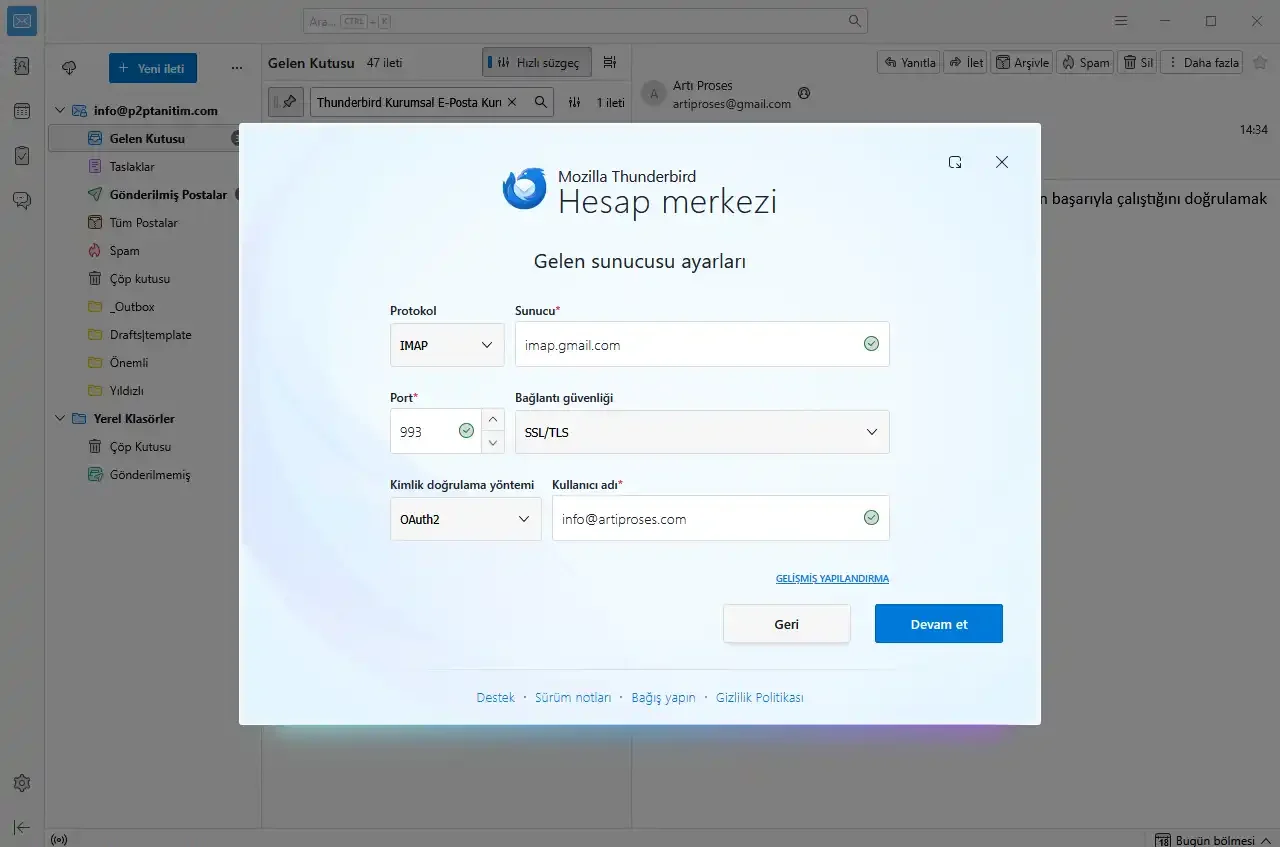Close the Hesap merkezi dialog
The image size is (1280, 847).
pyautogui.click(x=1002, y=162)
